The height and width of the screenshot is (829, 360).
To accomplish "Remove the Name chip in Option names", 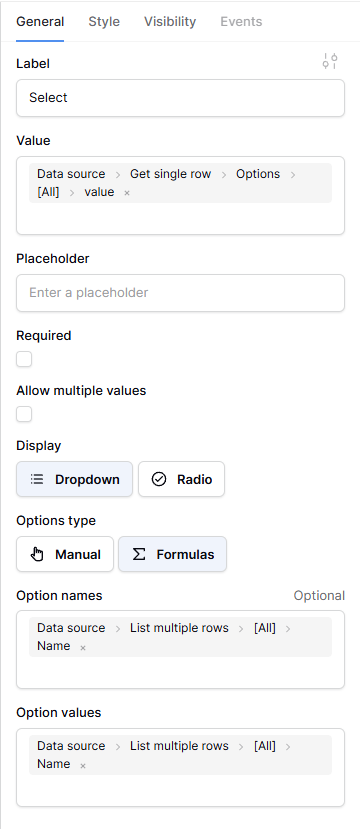I will 83,647.
